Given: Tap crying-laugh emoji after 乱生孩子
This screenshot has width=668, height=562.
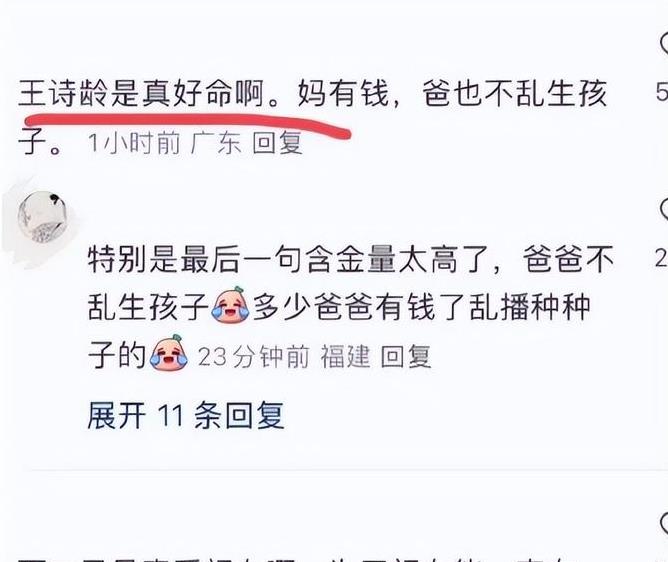Looking at the screenshot, I should coord(230,305).
